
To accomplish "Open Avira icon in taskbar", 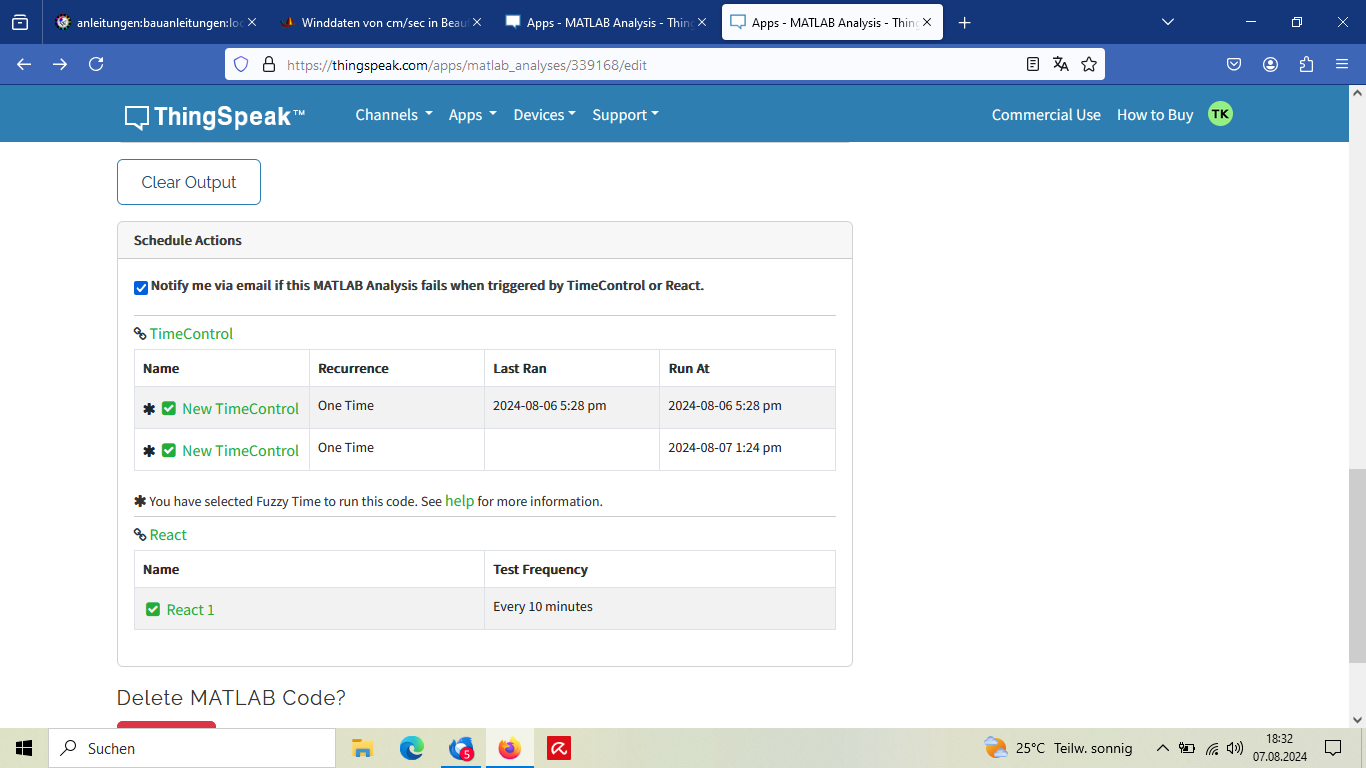I will (x=559, y=748).
